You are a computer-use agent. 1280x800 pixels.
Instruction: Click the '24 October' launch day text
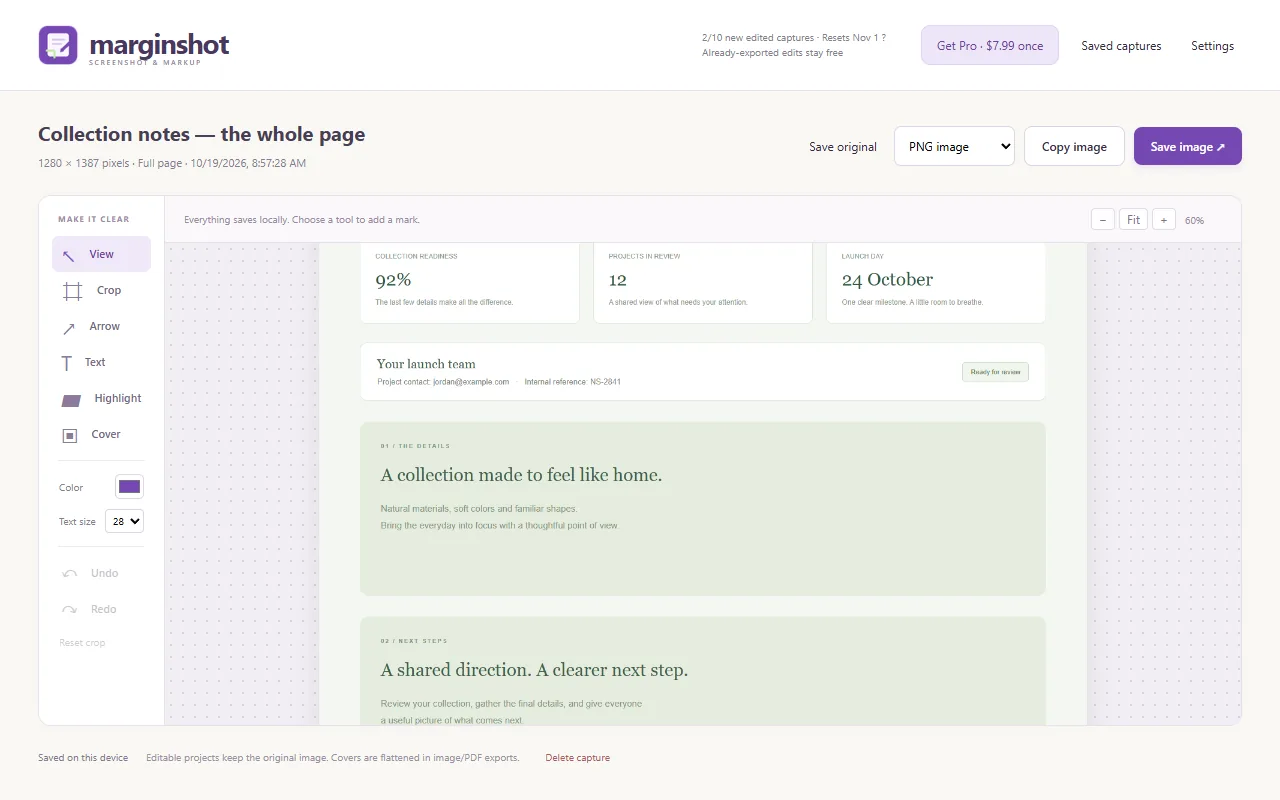[x=887, y=280]
